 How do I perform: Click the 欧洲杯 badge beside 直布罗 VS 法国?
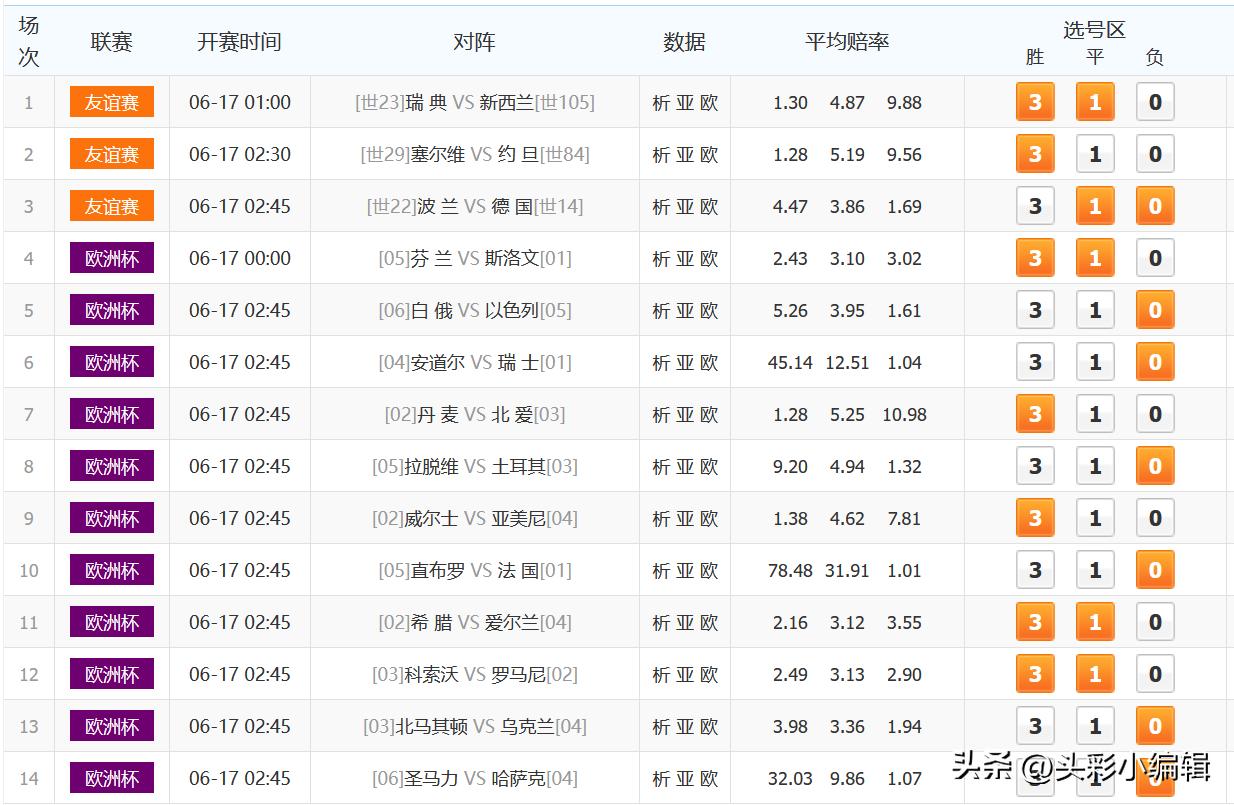(111, 570)
